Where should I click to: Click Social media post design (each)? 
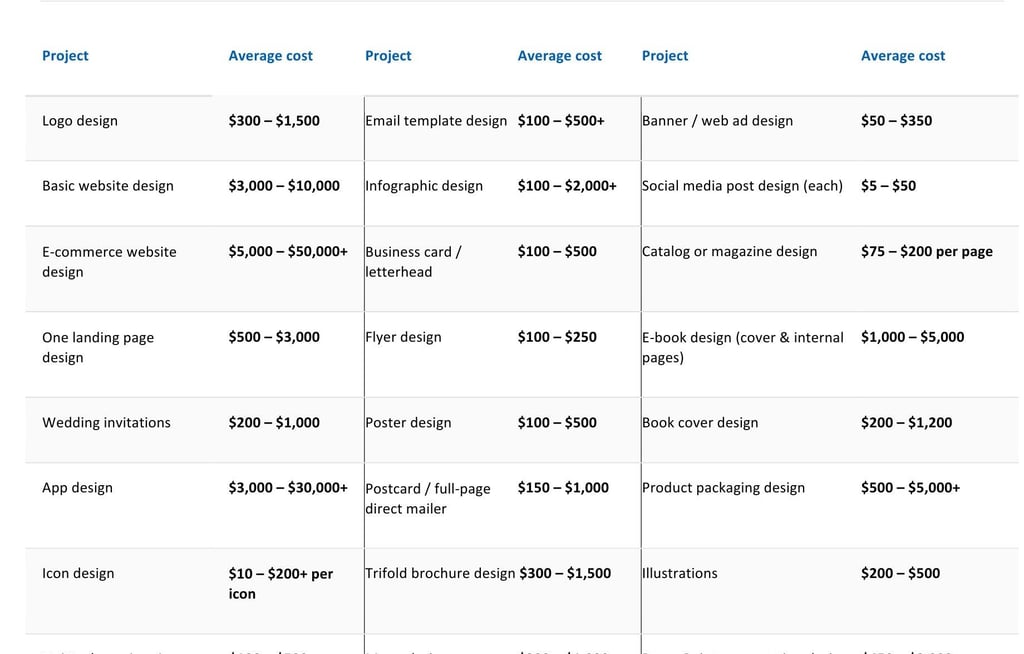(x=742, y=186)
